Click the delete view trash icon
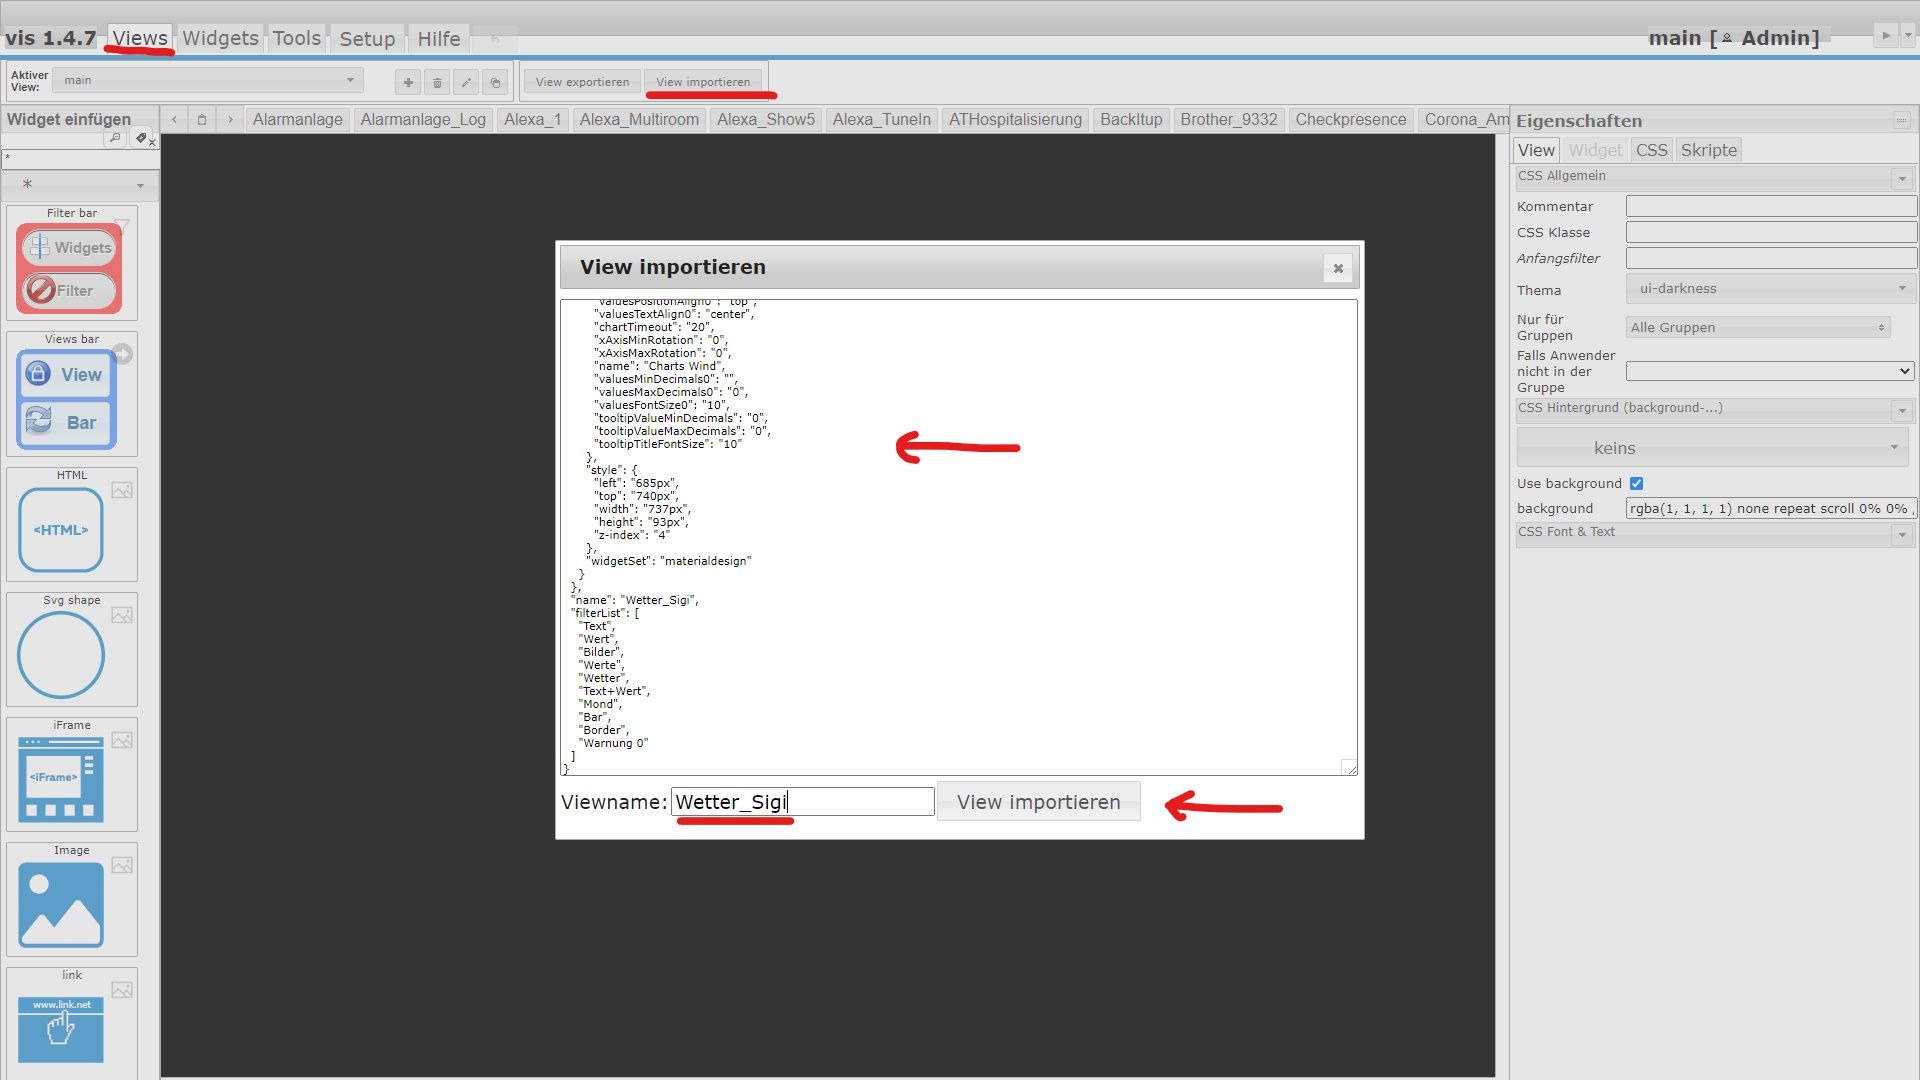Screen dimensions: 1920x1080 point(437,82)
